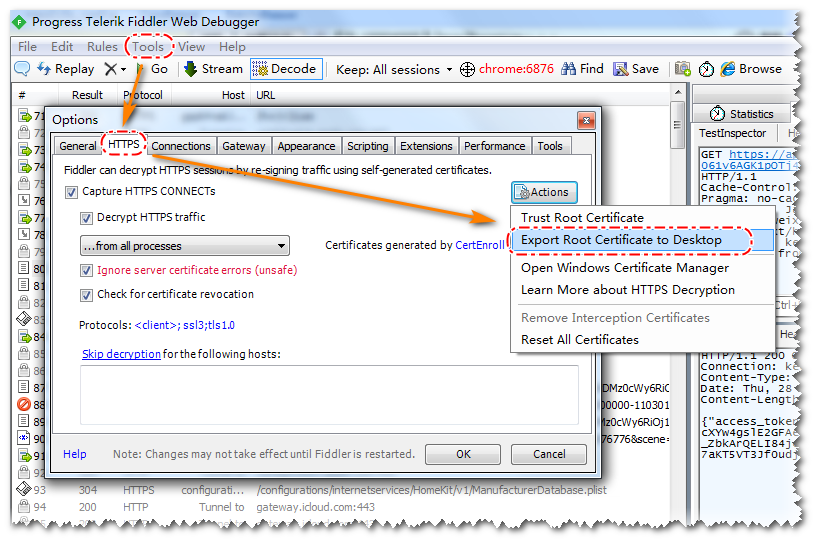The height and width of the screenshot is (545, 819).
Task: Switch to the Gateway options tab
Action: click(x=243, y=146)
